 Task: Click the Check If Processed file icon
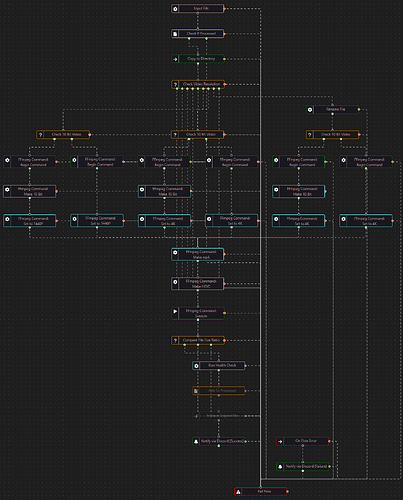tap(175, 34)
